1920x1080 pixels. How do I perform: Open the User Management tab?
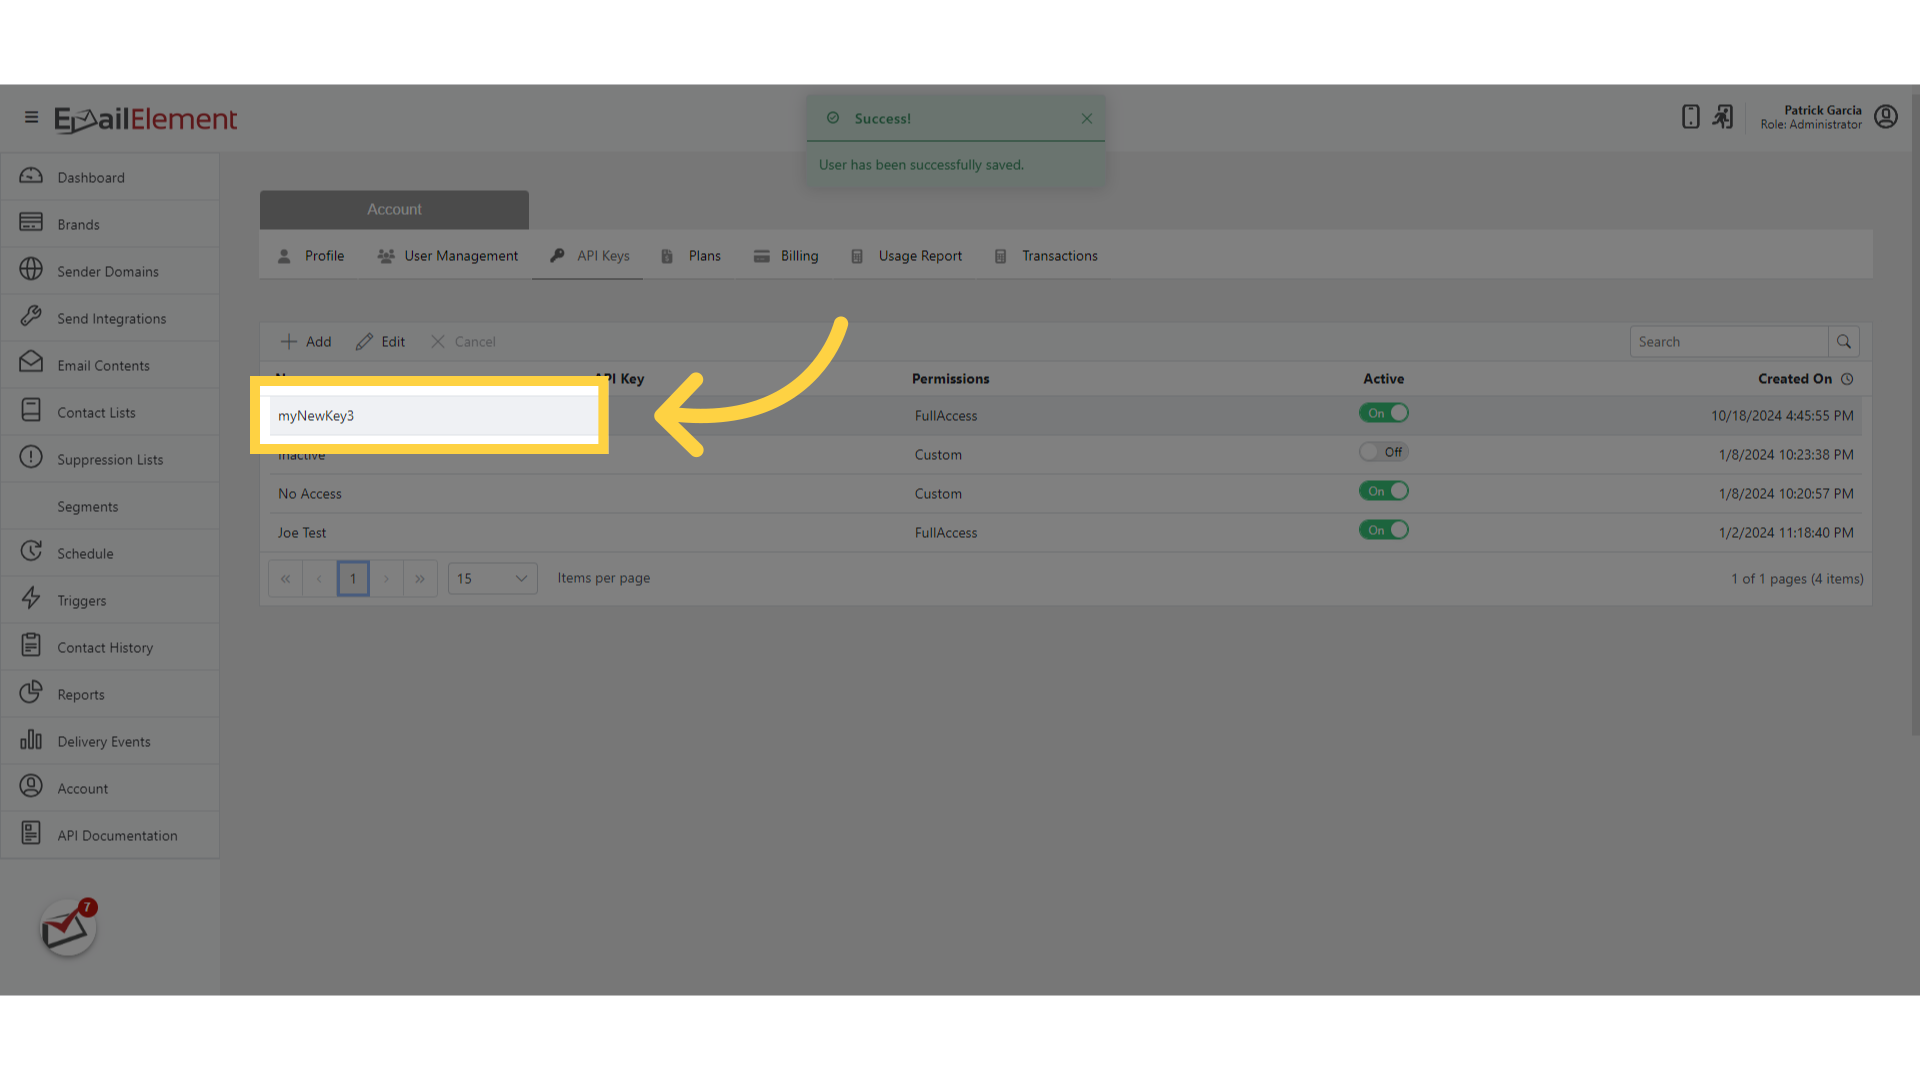pyautogui.click(x=448, y=256)
